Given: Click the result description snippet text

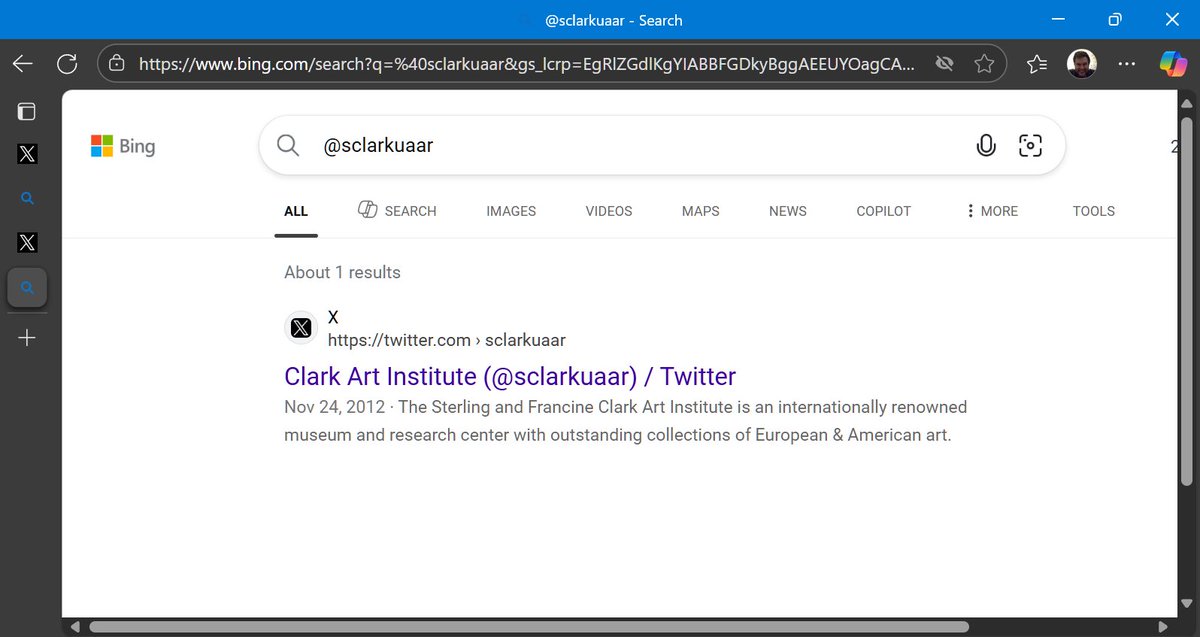Looking at the screenshot, I should coord(626,422).
